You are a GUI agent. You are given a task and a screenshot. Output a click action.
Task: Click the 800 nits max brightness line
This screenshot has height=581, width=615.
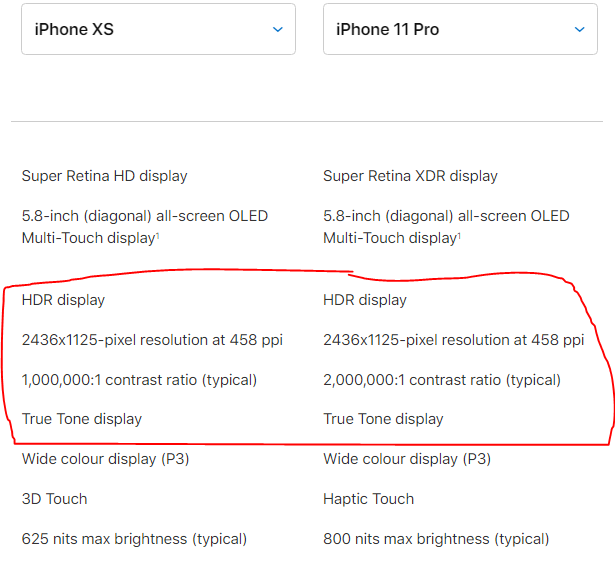[x=436, y=539]
